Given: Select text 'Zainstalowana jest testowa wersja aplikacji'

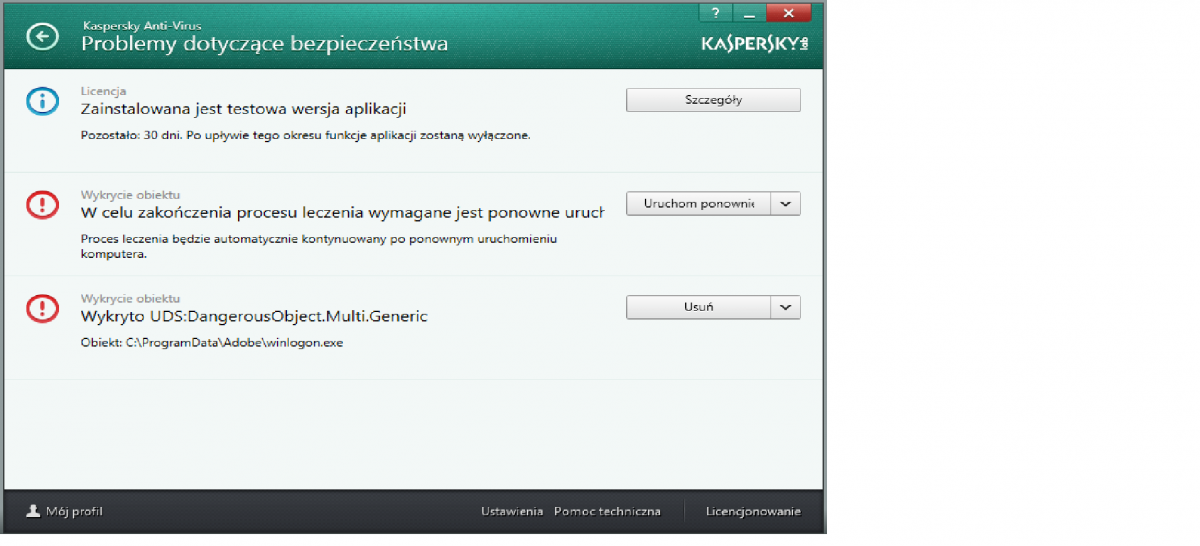Looking at the screenshot, I should click(243, 109).
